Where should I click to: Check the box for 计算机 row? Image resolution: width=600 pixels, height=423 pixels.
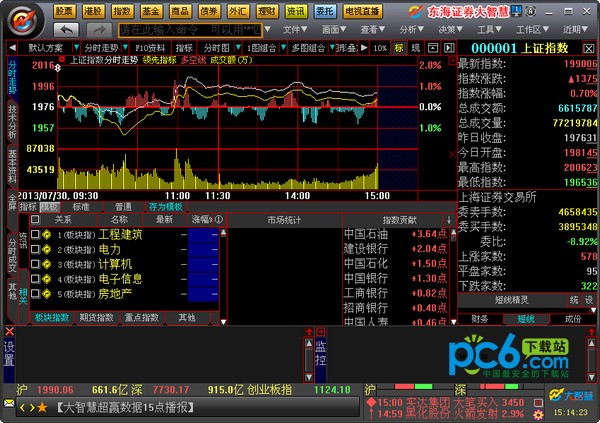pyautogui.click(x=35, y=264)
